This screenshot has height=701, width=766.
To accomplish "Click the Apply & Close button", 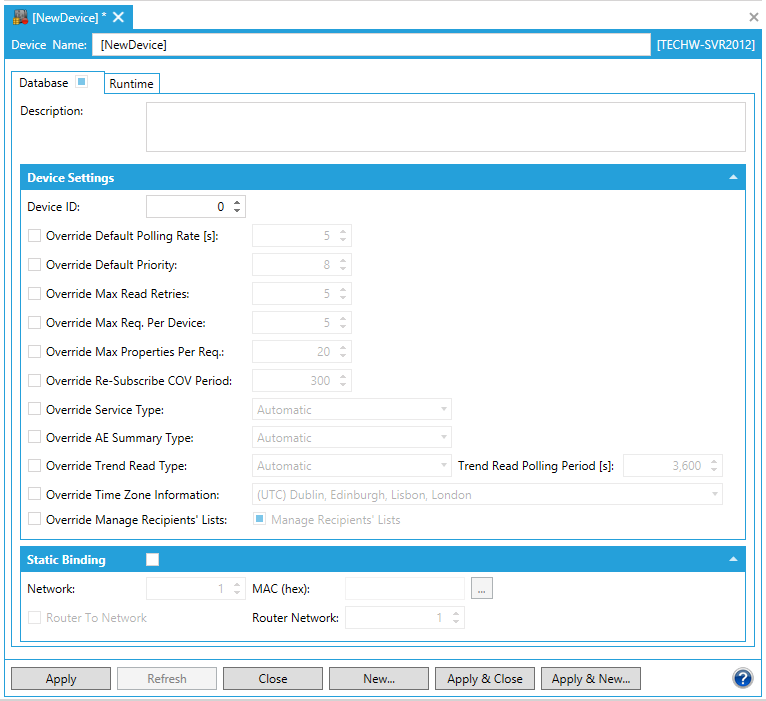I will 485,679.
